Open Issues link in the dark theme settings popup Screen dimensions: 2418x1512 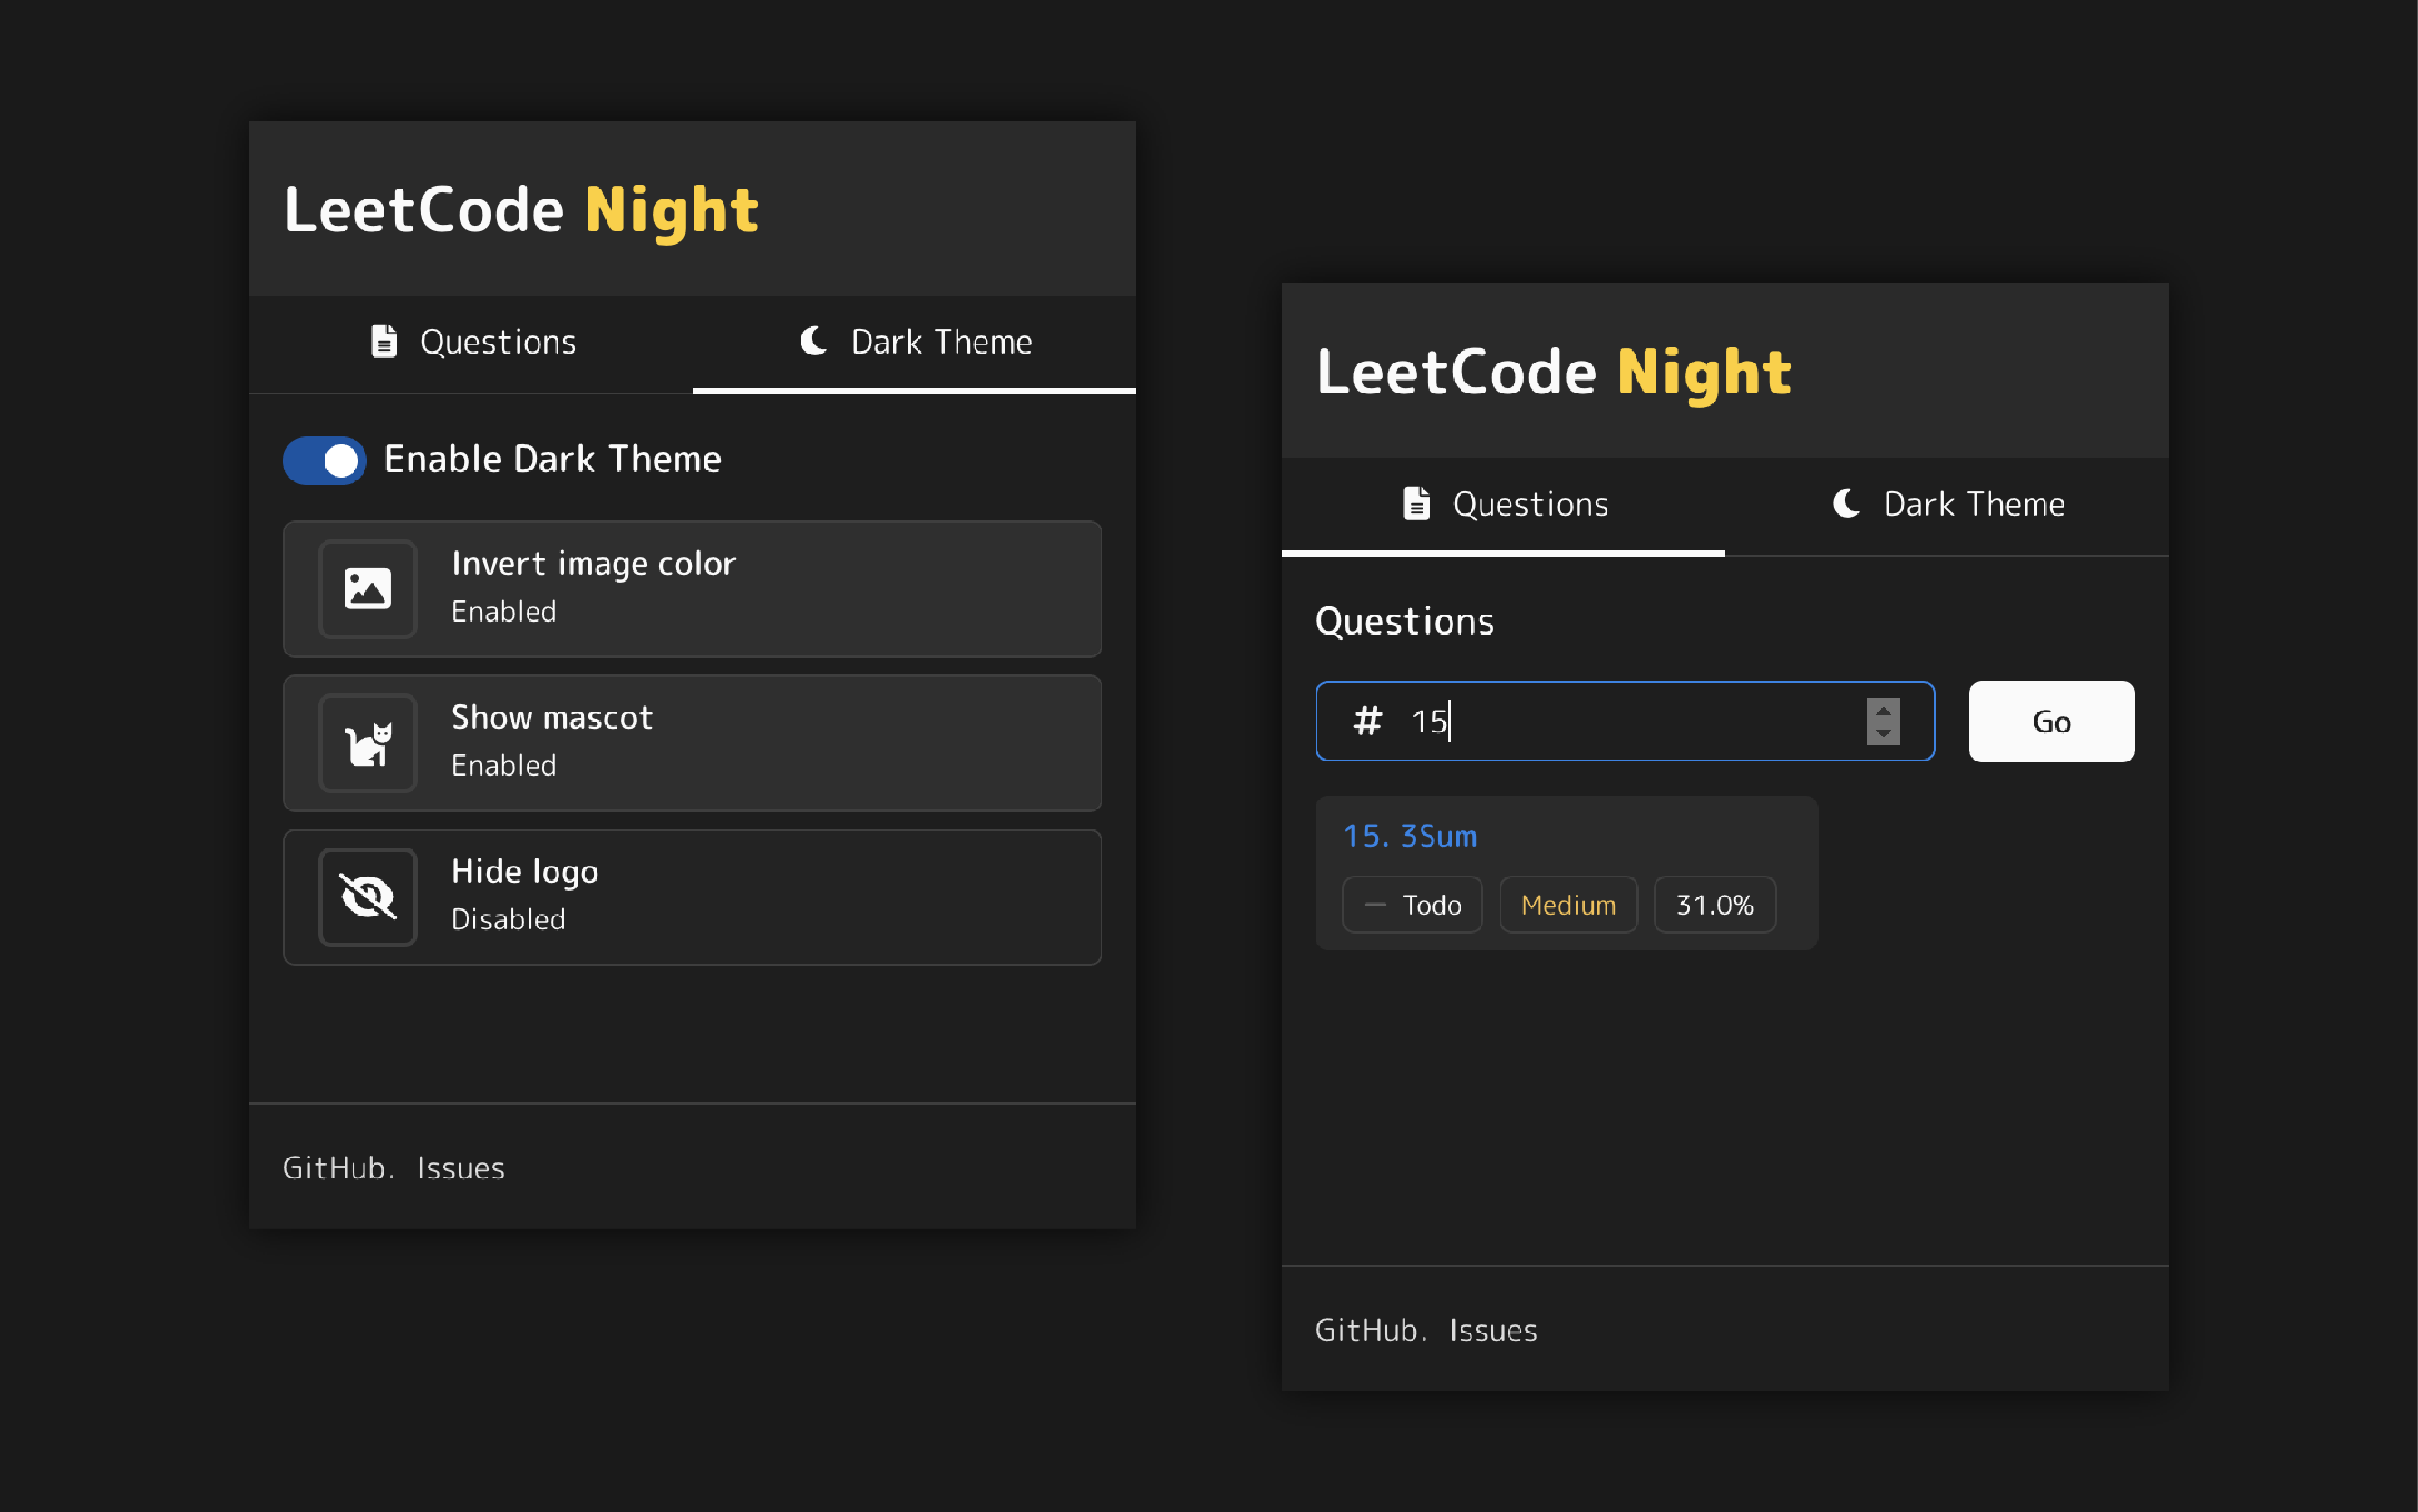click(461, 1167)
